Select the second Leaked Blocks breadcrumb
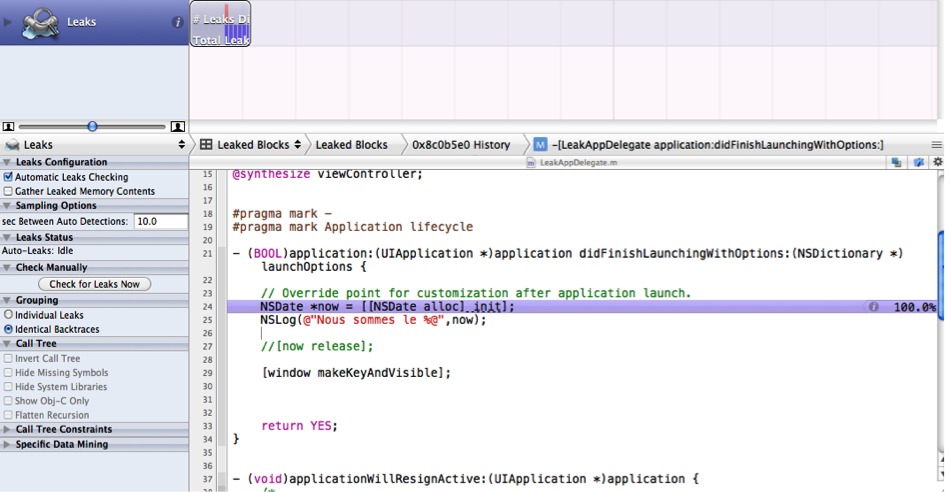 (351, 145)
